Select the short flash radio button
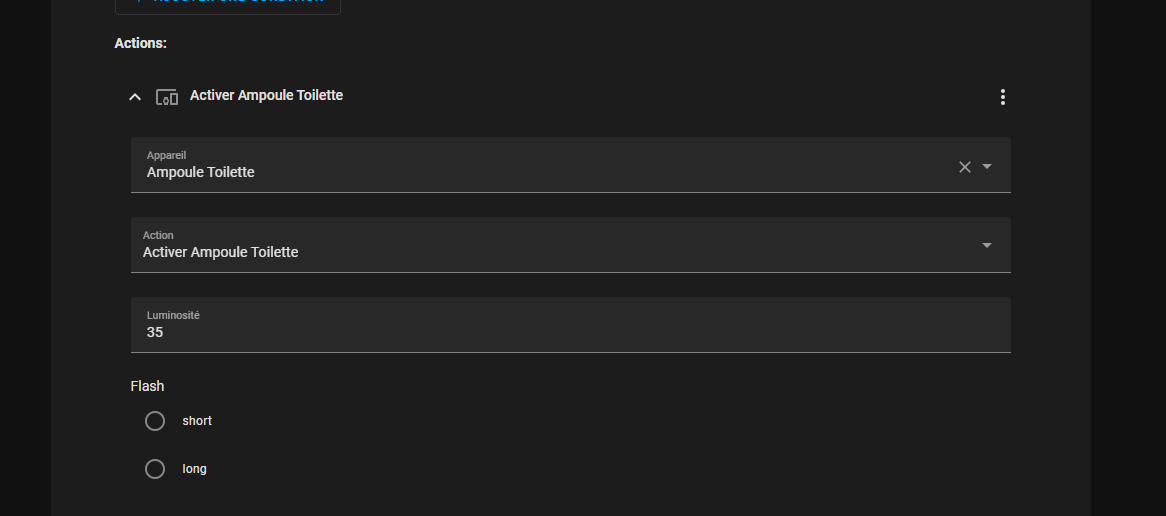This screenshot has width=1166, height=516. [155, 421]
